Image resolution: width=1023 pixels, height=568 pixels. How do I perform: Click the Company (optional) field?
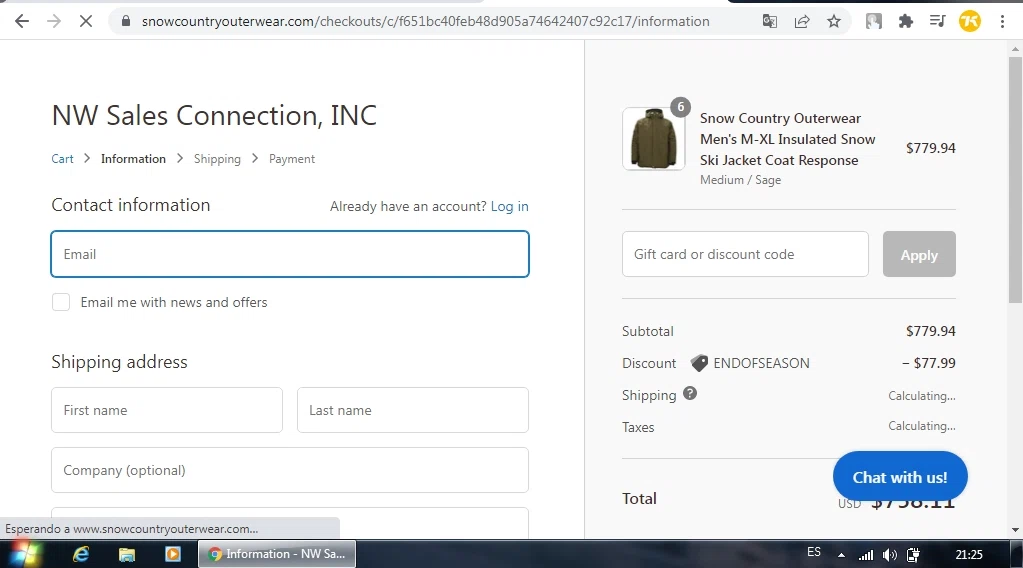(290, 470)
